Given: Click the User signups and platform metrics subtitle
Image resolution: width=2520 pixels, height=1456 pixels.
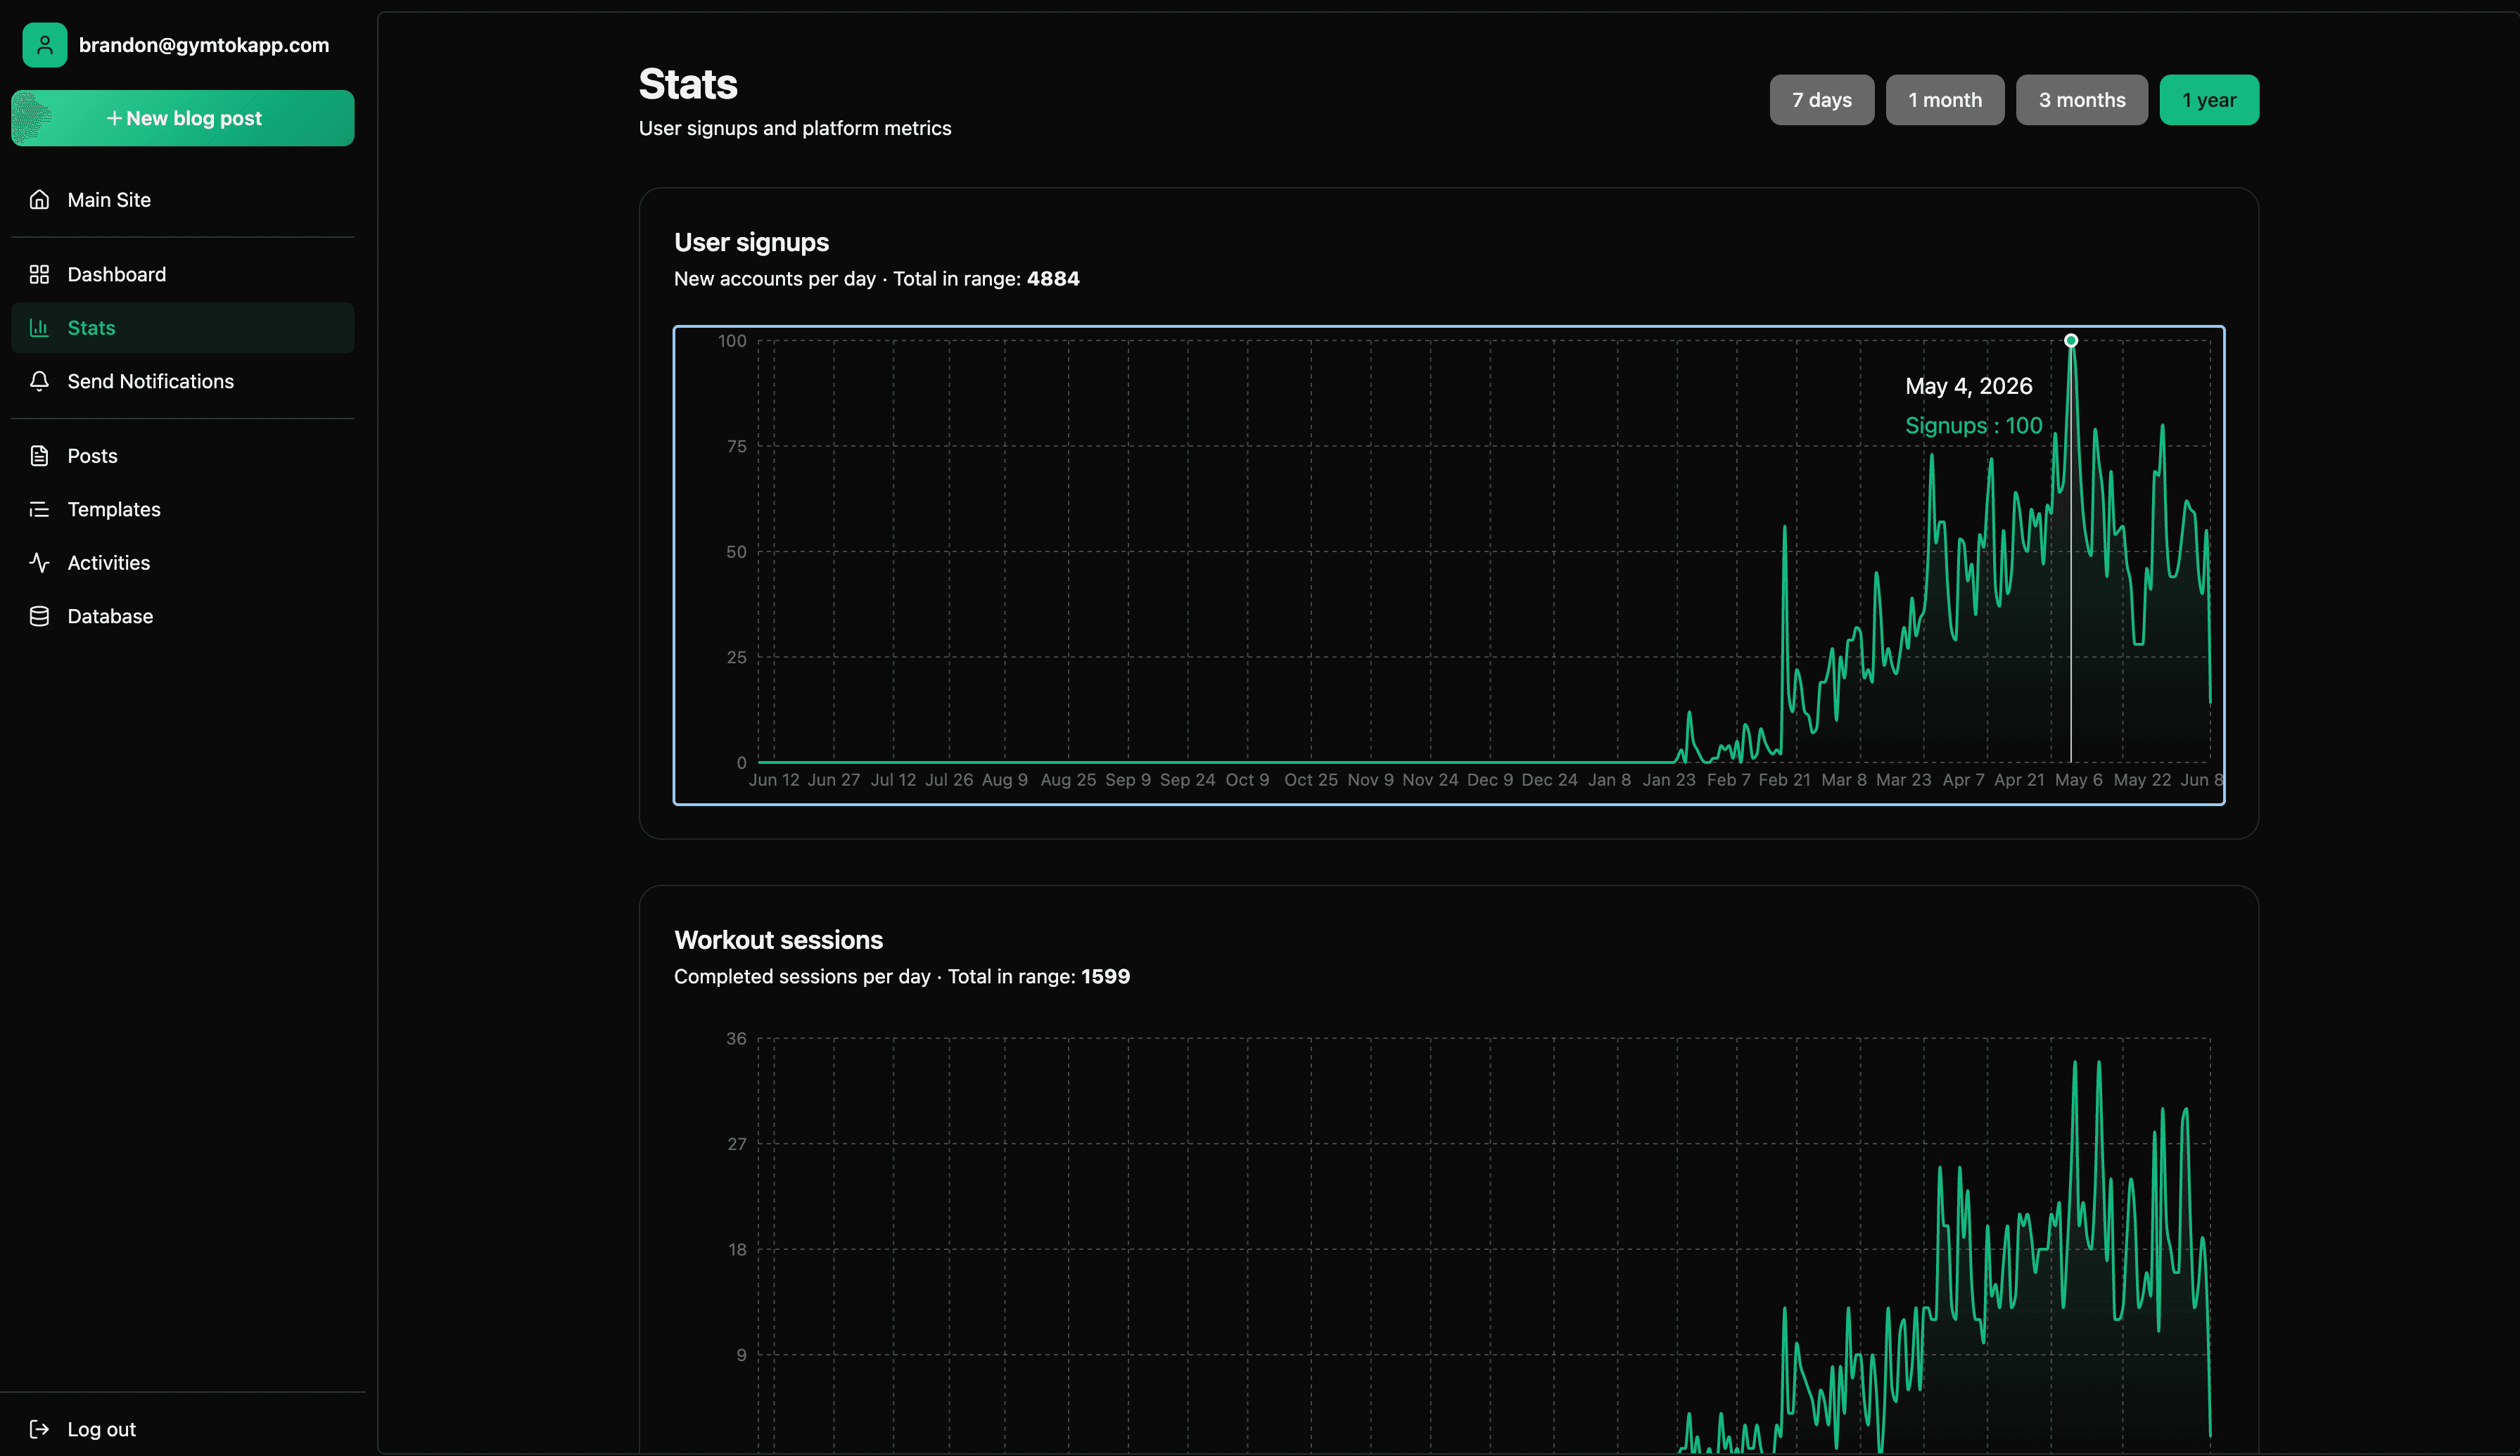Looking at the screenshot, I should pyautogui.click(x=795, y=128).
